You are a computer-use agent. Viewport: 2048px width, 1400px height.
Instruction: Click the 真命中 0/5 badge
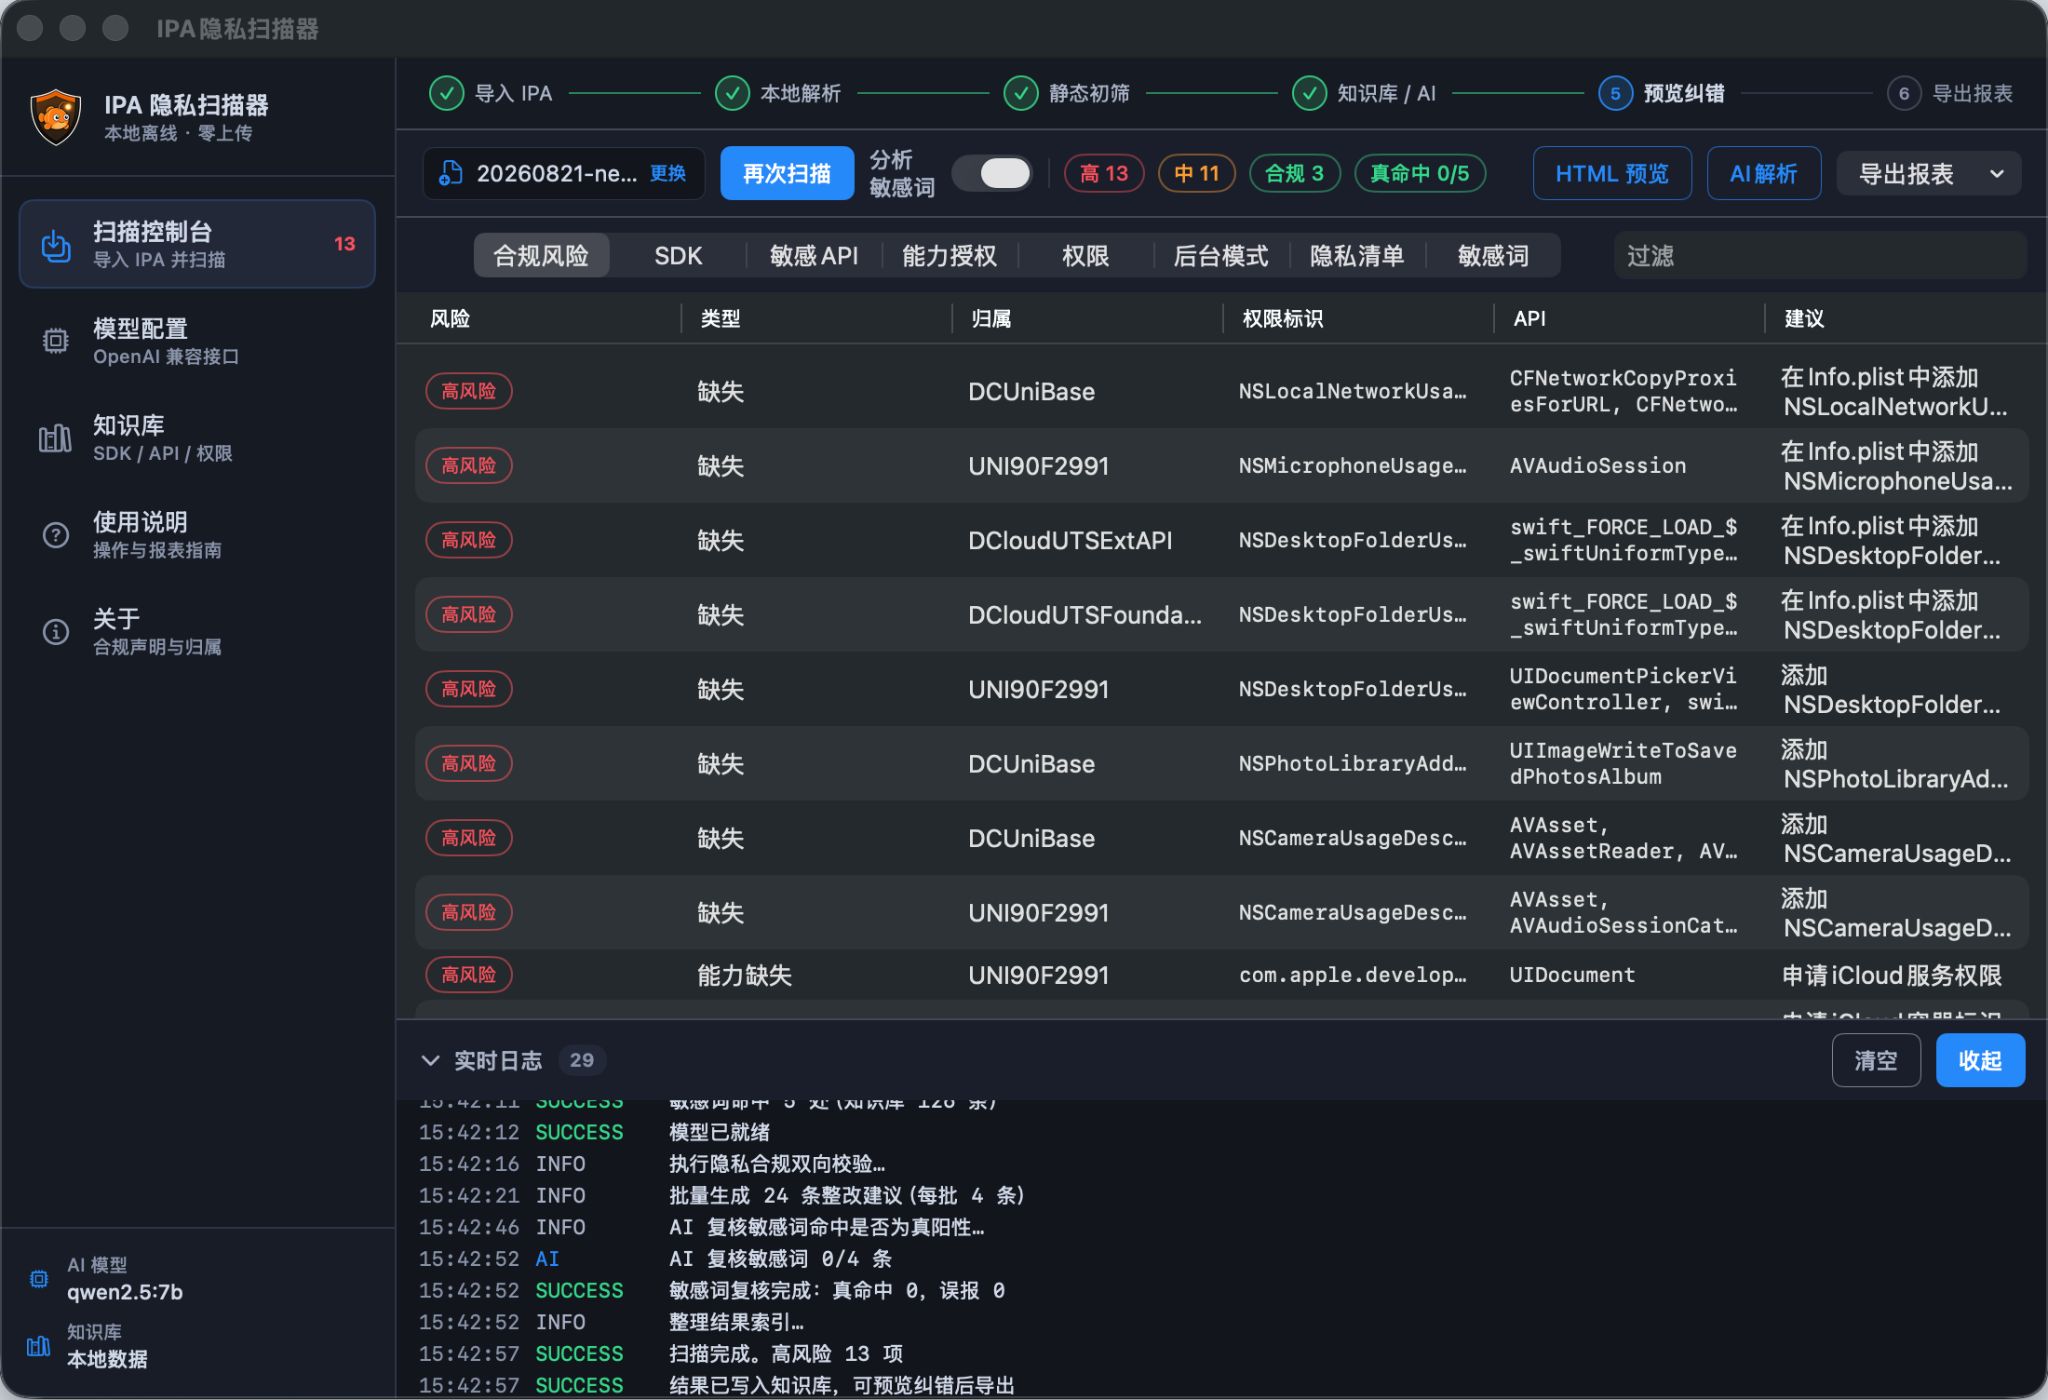[1420, 173]
